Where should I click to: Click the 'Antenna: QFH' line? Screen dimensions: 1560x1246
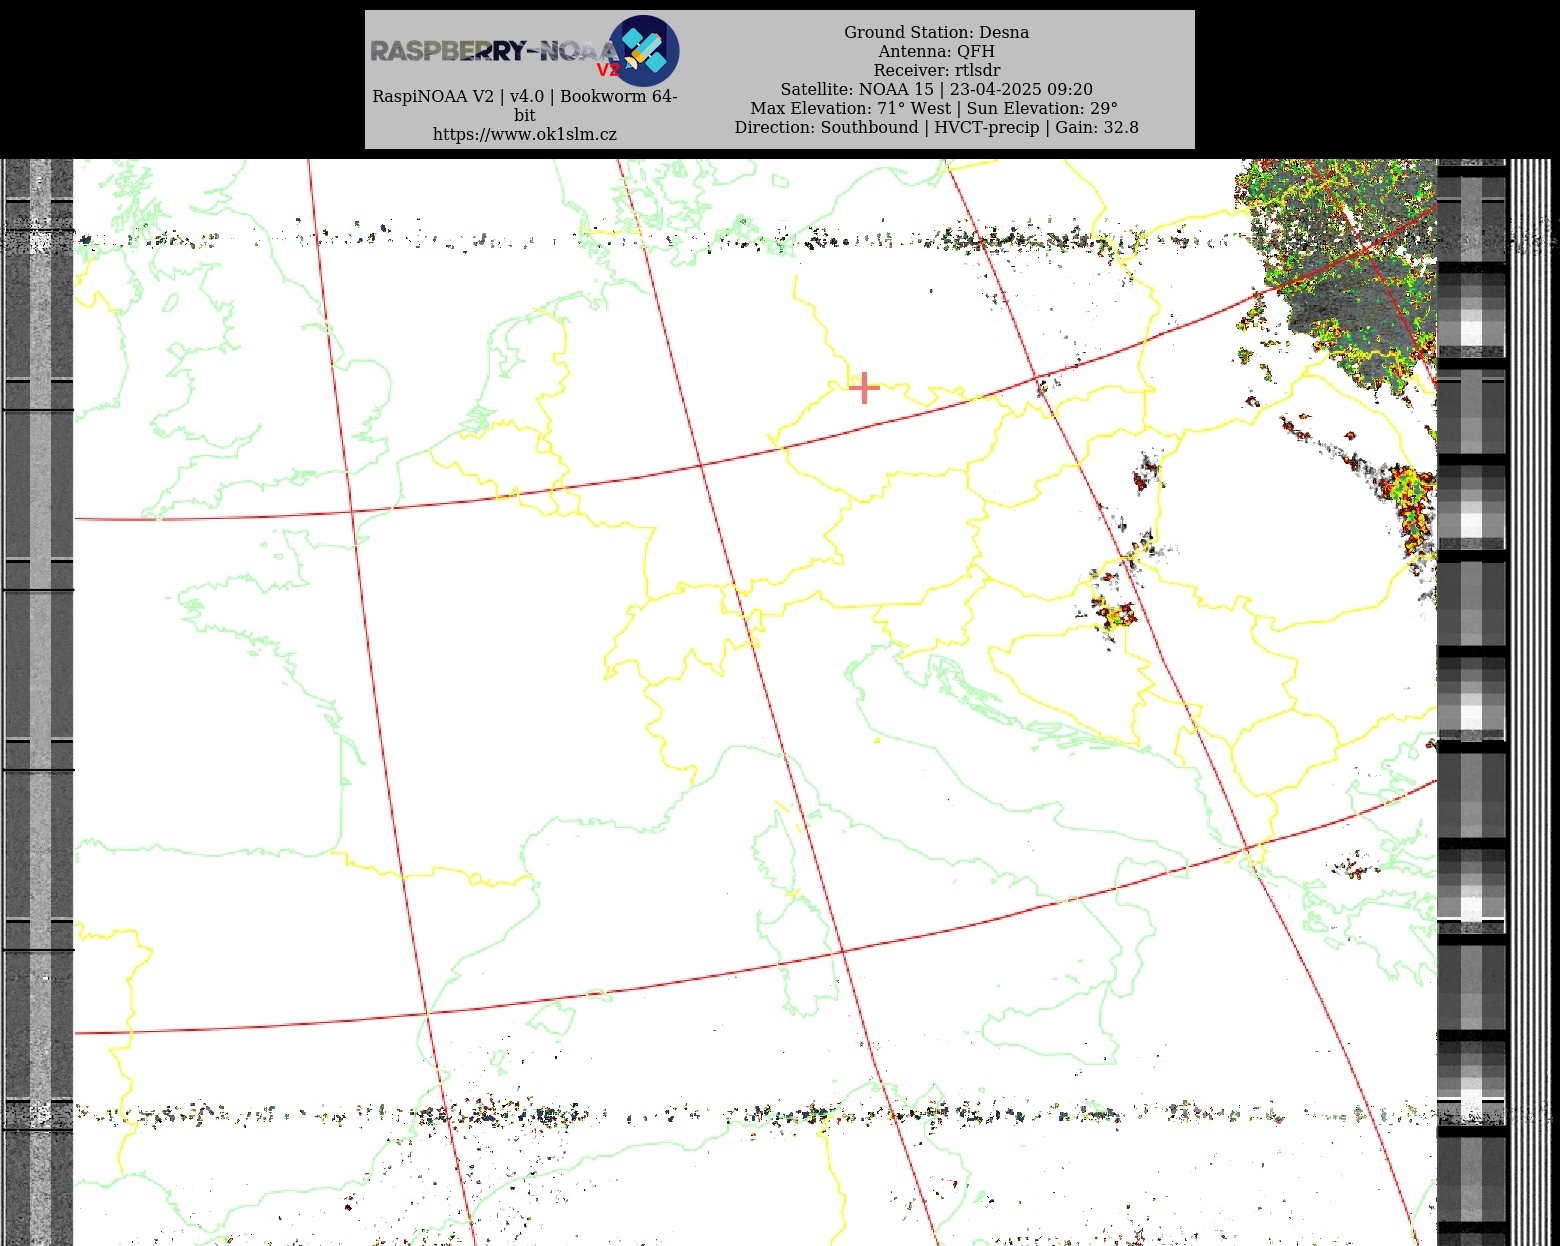[x=936, y=51]
